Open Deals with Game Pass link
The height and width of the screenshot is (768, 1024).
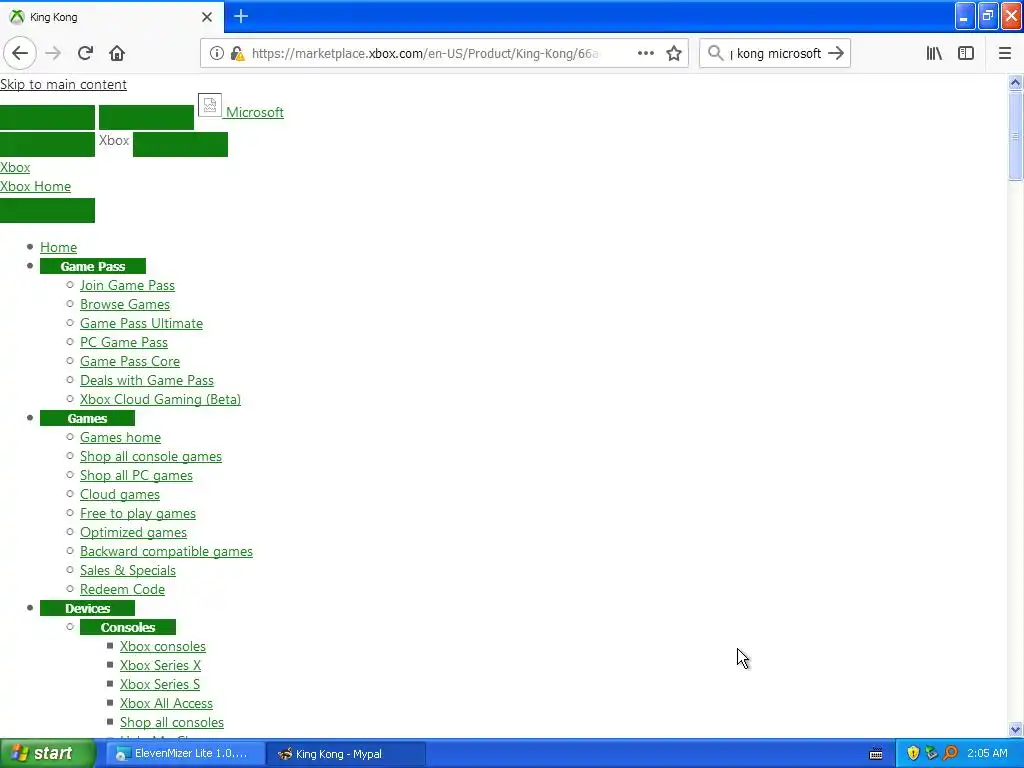[147, 380]
